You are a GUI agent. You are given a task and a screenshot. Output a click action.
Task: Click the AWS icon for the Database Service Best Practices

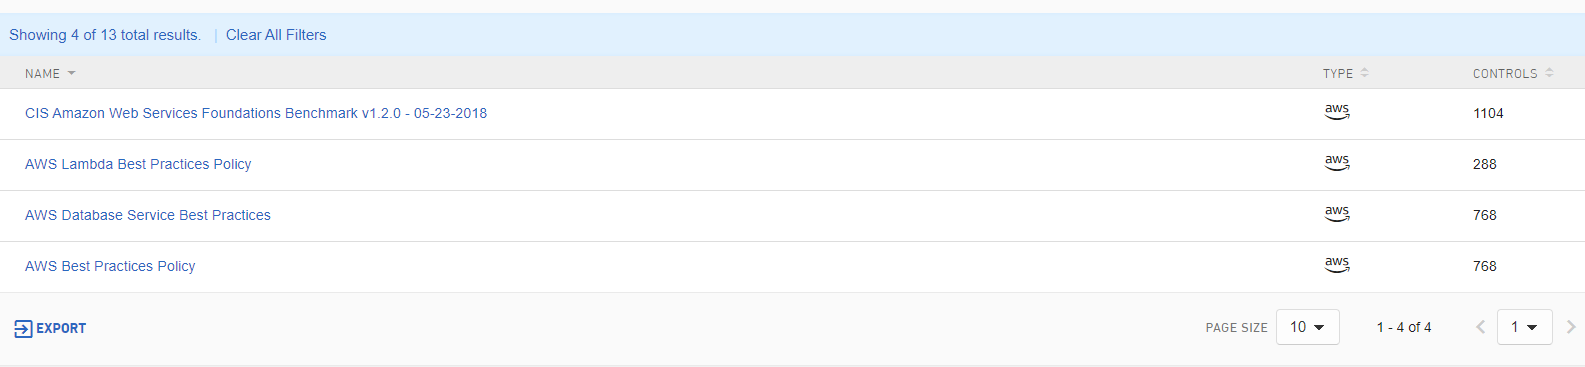click(1337, 214)
